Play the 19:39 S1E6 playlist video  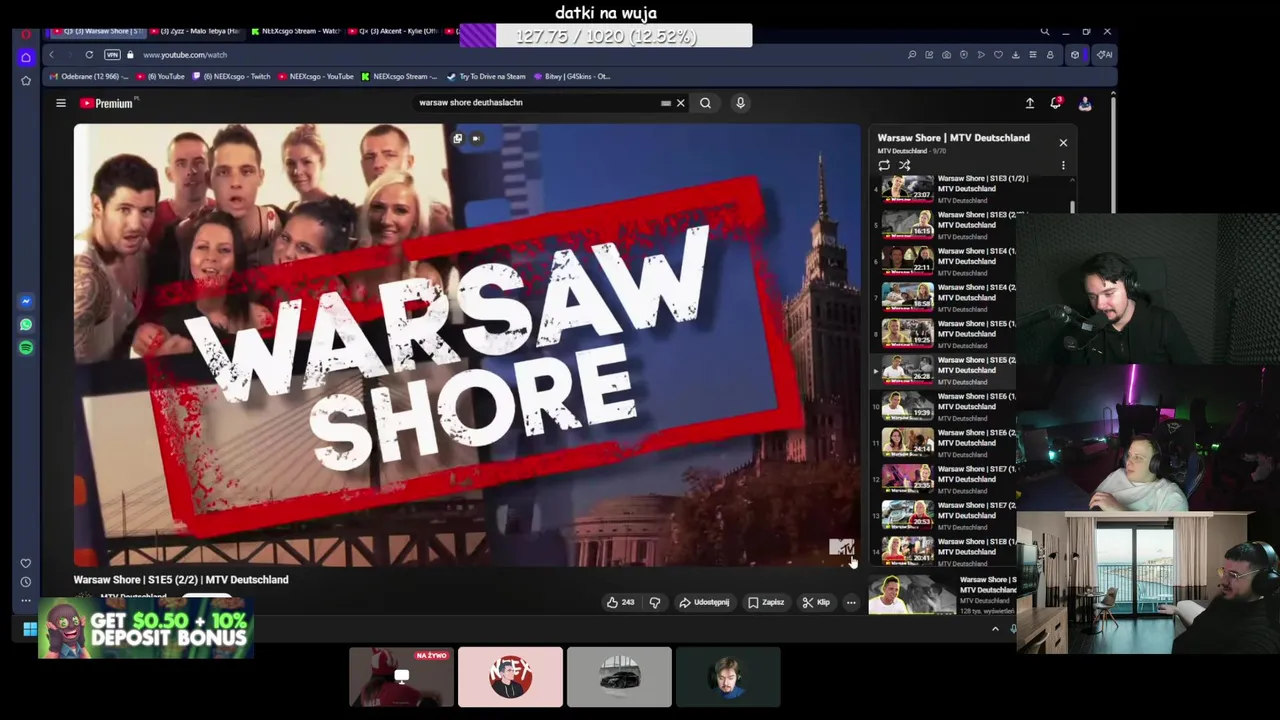945,406
